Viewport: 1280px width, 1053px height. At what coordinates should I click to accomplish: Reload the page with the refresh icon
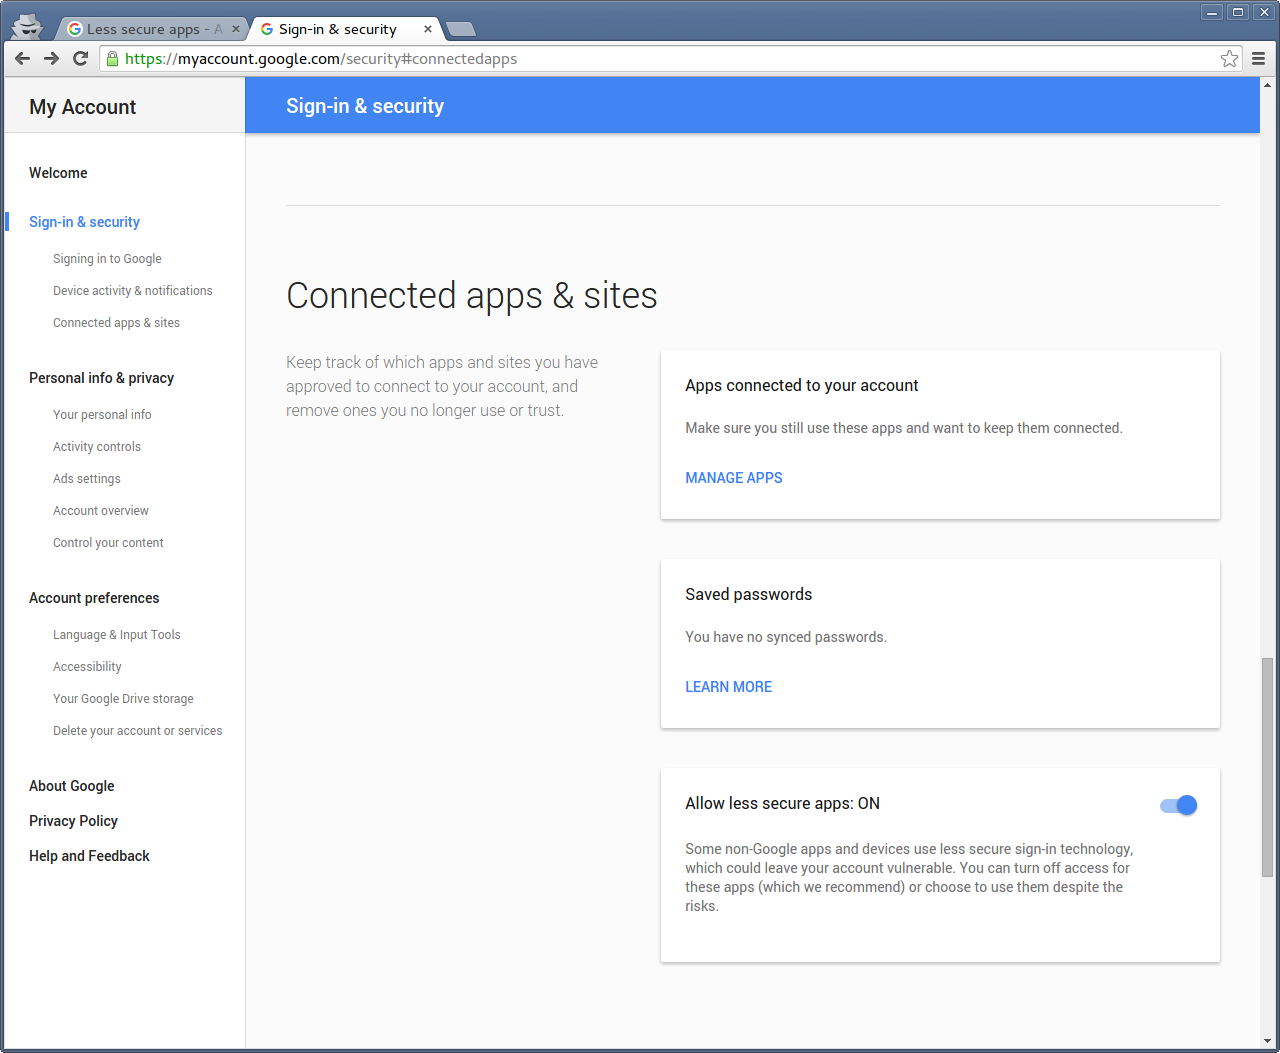pyautogui.click(x=81, y=59)
